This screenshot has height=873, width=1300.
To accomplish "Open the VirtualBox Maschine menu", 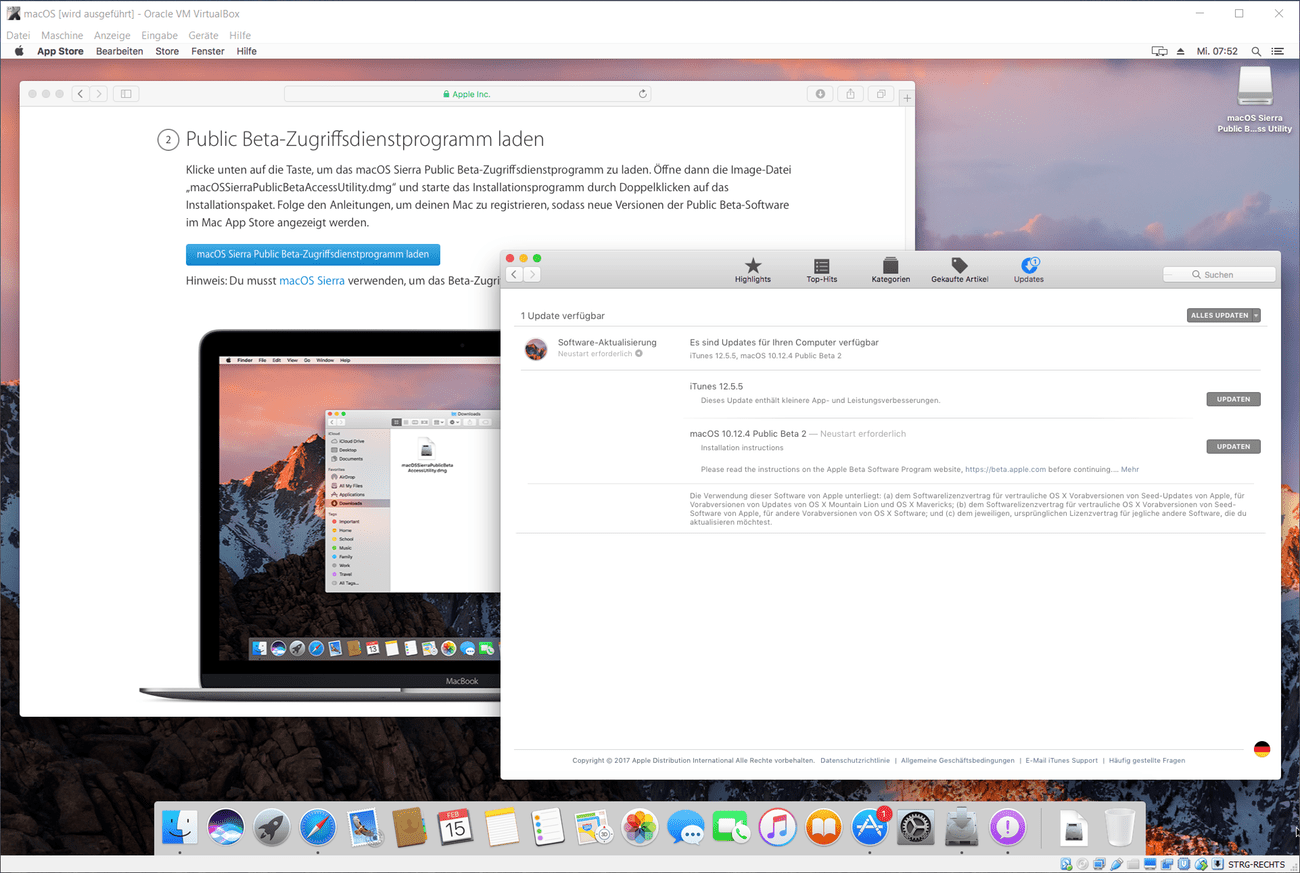I will click(x=62, y=35).
